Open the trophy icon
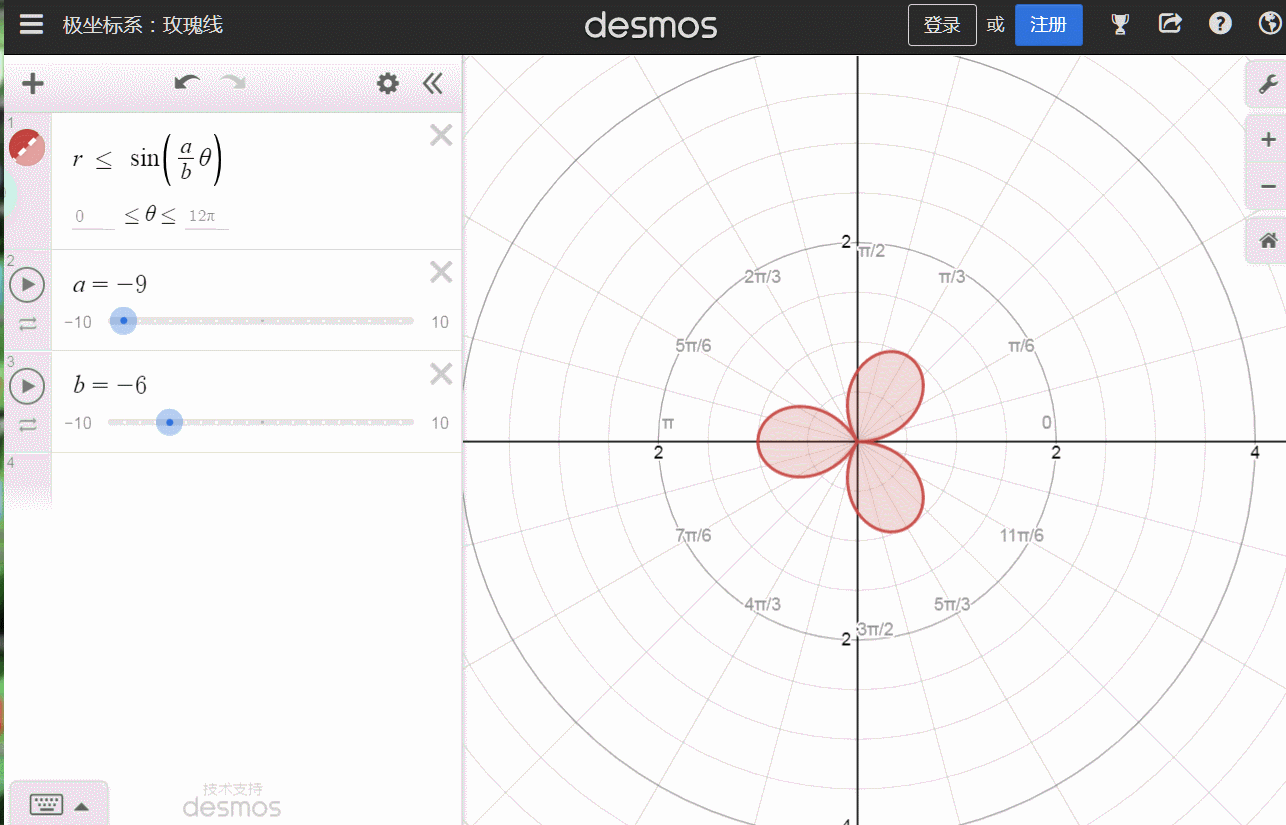The height and width of the screenshot is (825, 1286). pos(1121,24)
